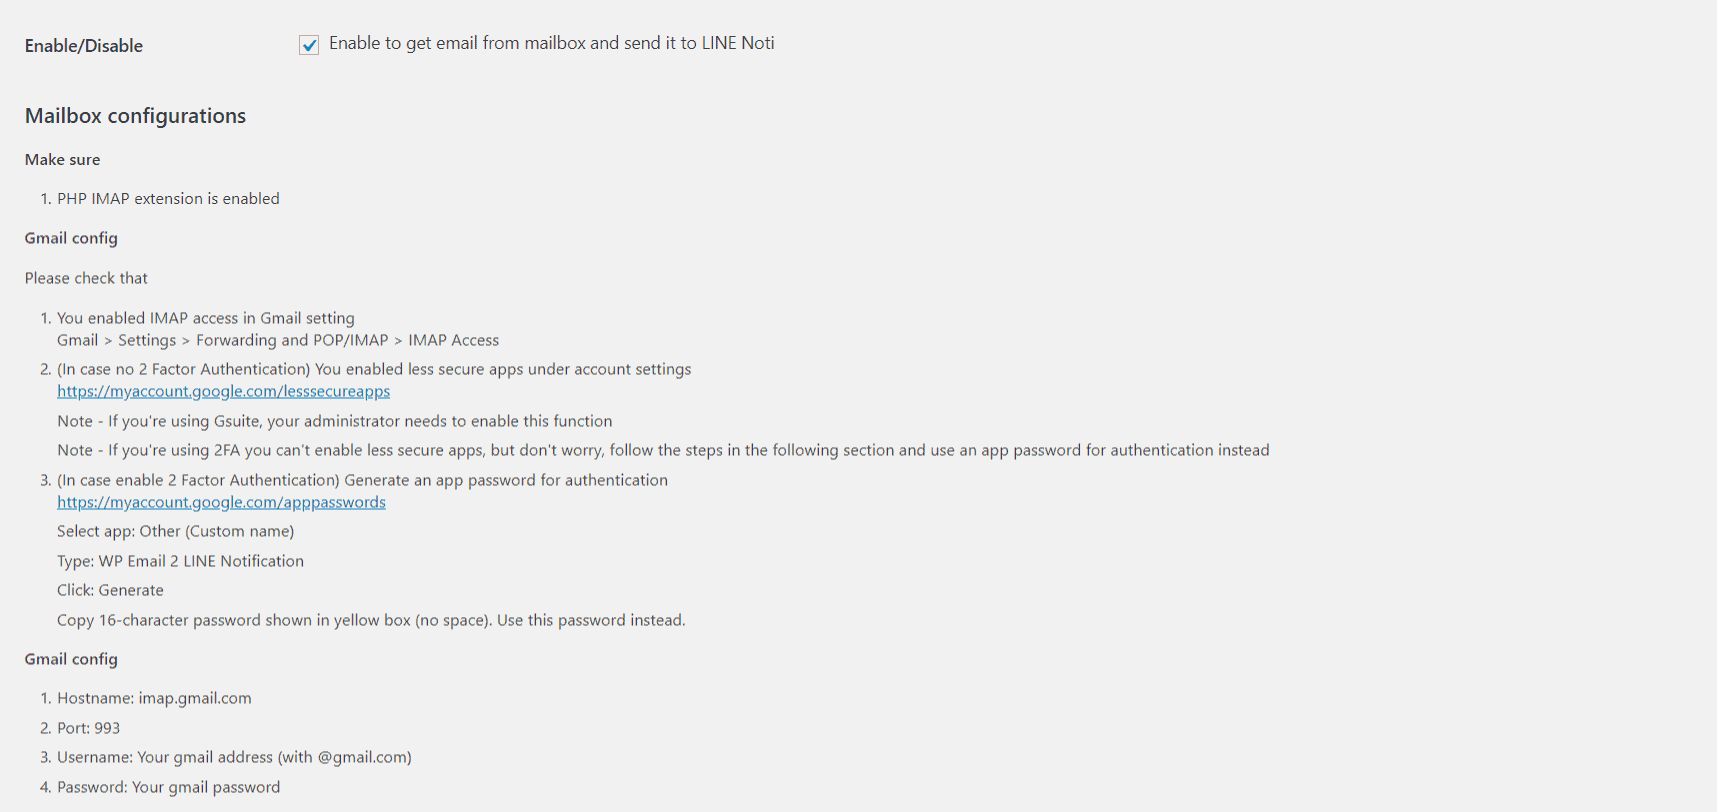Viewport: 1717px width, 812px height.
Task: Click the 'Make sure' subheading
Action: pos(62,160)
